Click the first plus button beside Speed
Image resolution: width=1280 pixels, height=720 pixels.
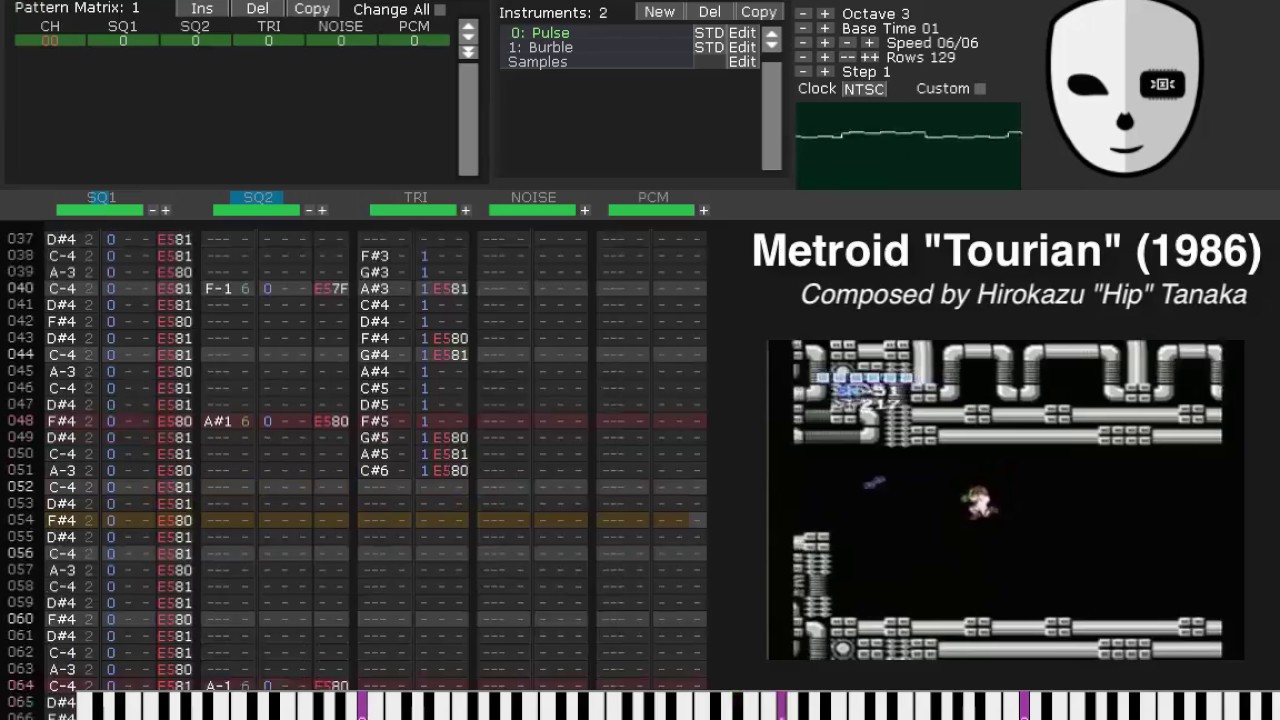825,43
